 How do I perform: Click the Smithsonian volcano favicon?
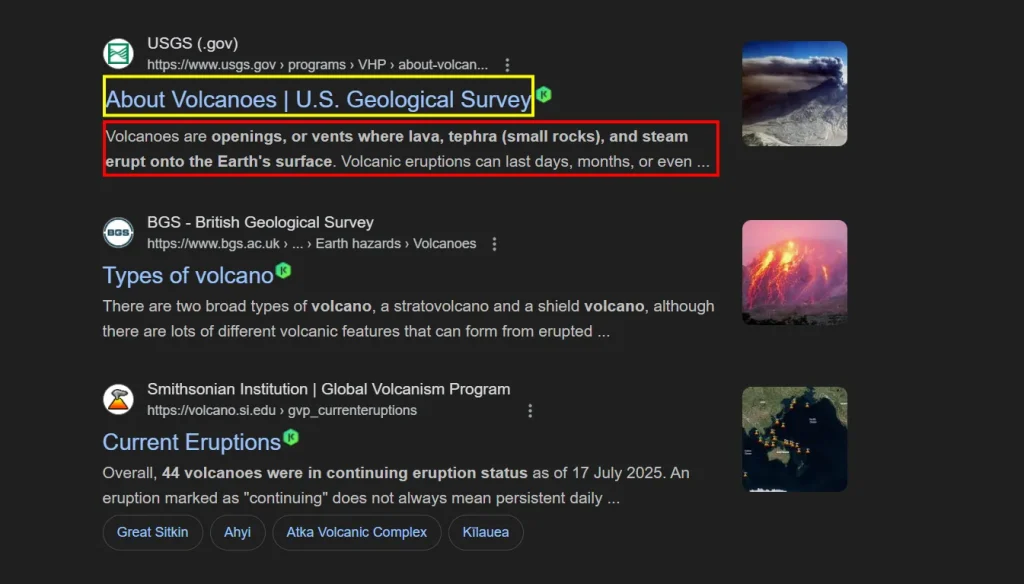[119, 400]
